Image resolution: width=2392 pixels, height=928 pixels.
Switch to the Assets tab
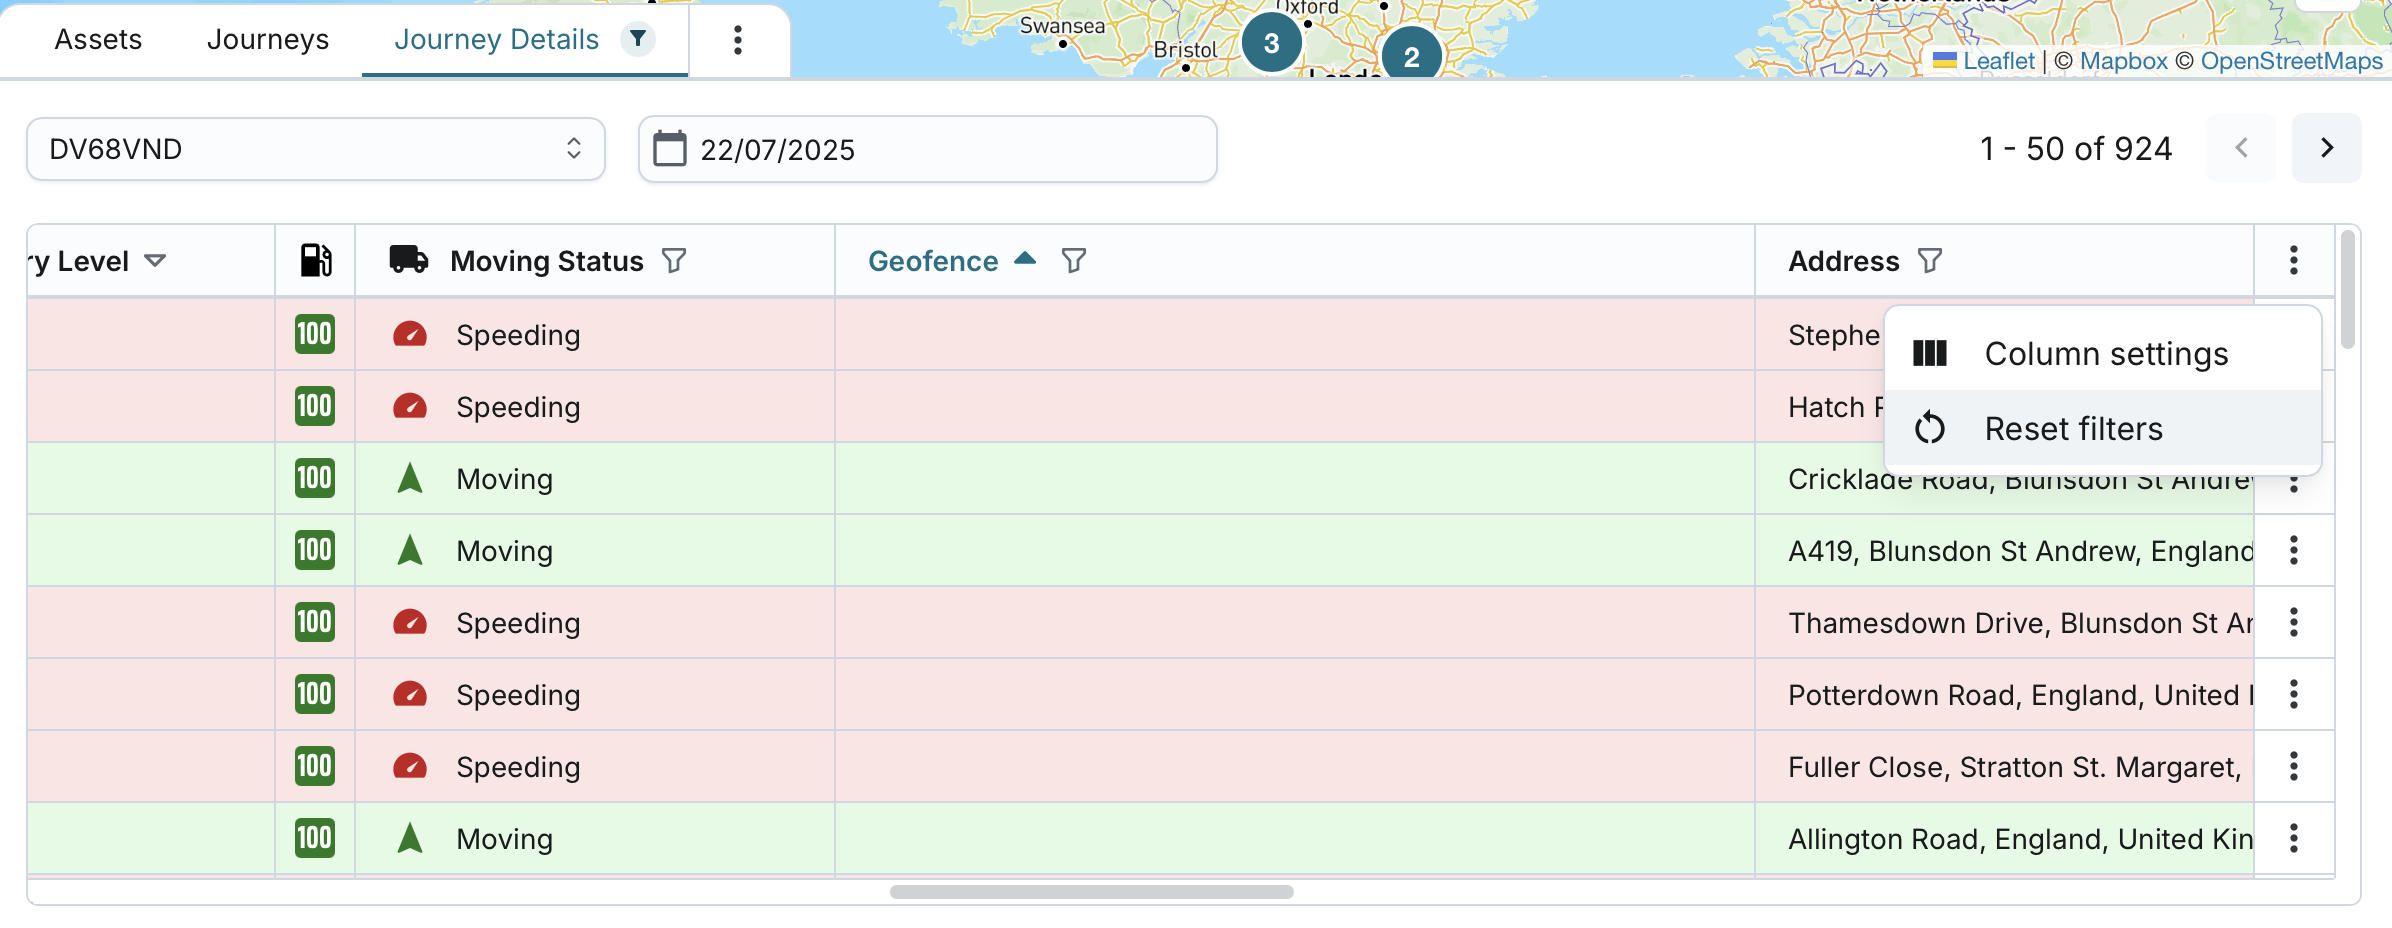point(98,40)
